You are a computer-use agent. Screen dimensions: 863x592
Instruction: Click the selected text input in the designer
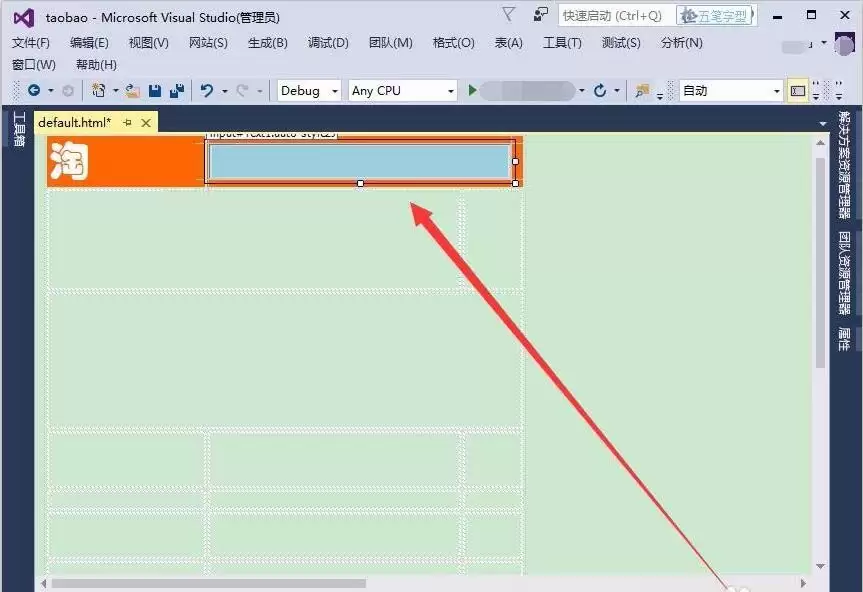tap(360, 160)
